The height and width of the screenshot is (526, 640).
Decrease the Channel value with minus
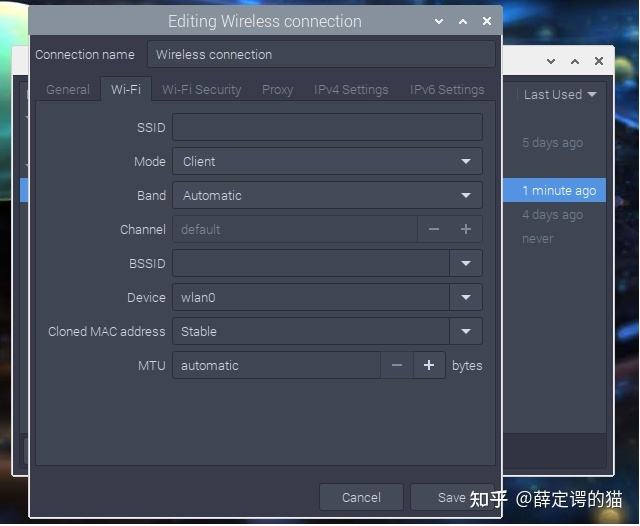(x=433, y=229)
